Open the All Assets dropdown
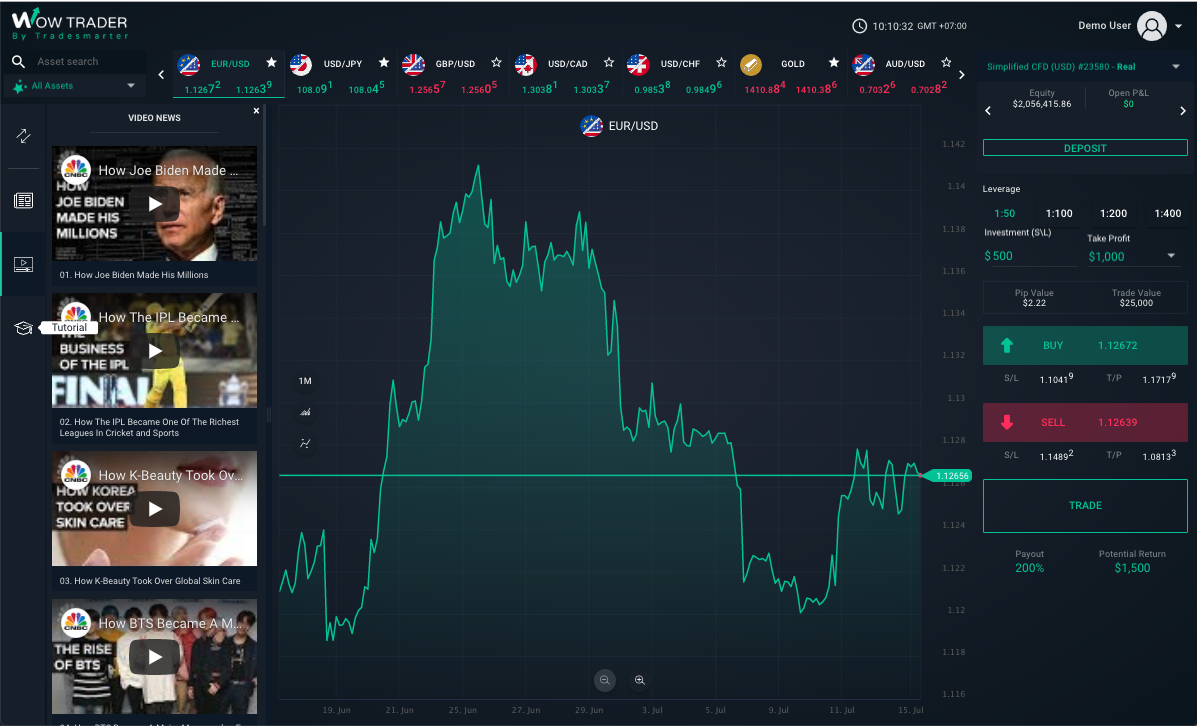1197x726 pixels. pyautogui.click(x=74, y=86)
